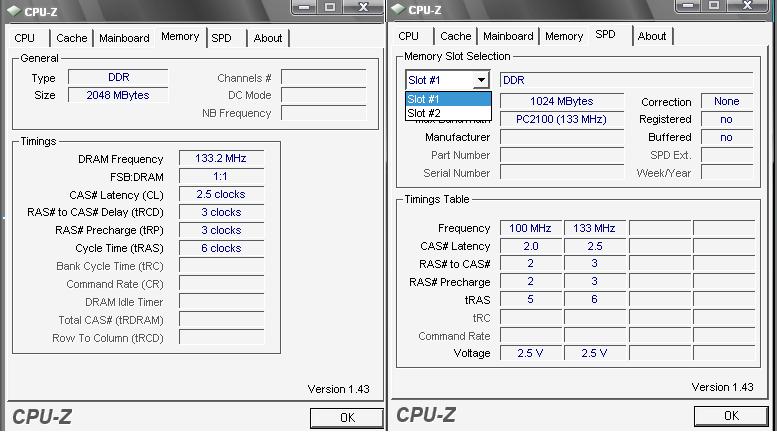Close the right CPU-Z window

pyautogui.click(x=747, y=5)
